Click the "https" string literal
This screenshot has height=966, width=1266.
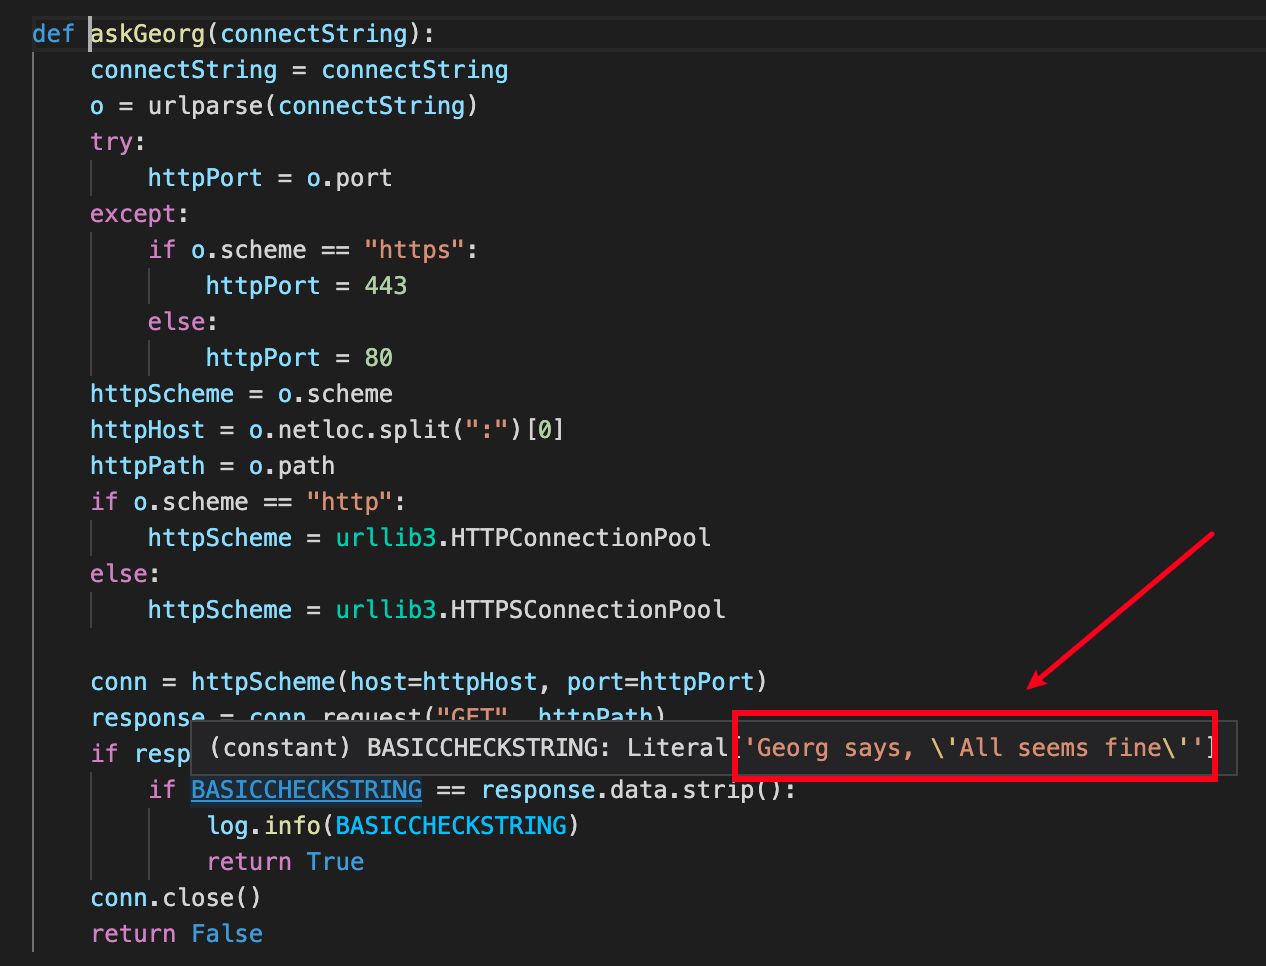414,250
